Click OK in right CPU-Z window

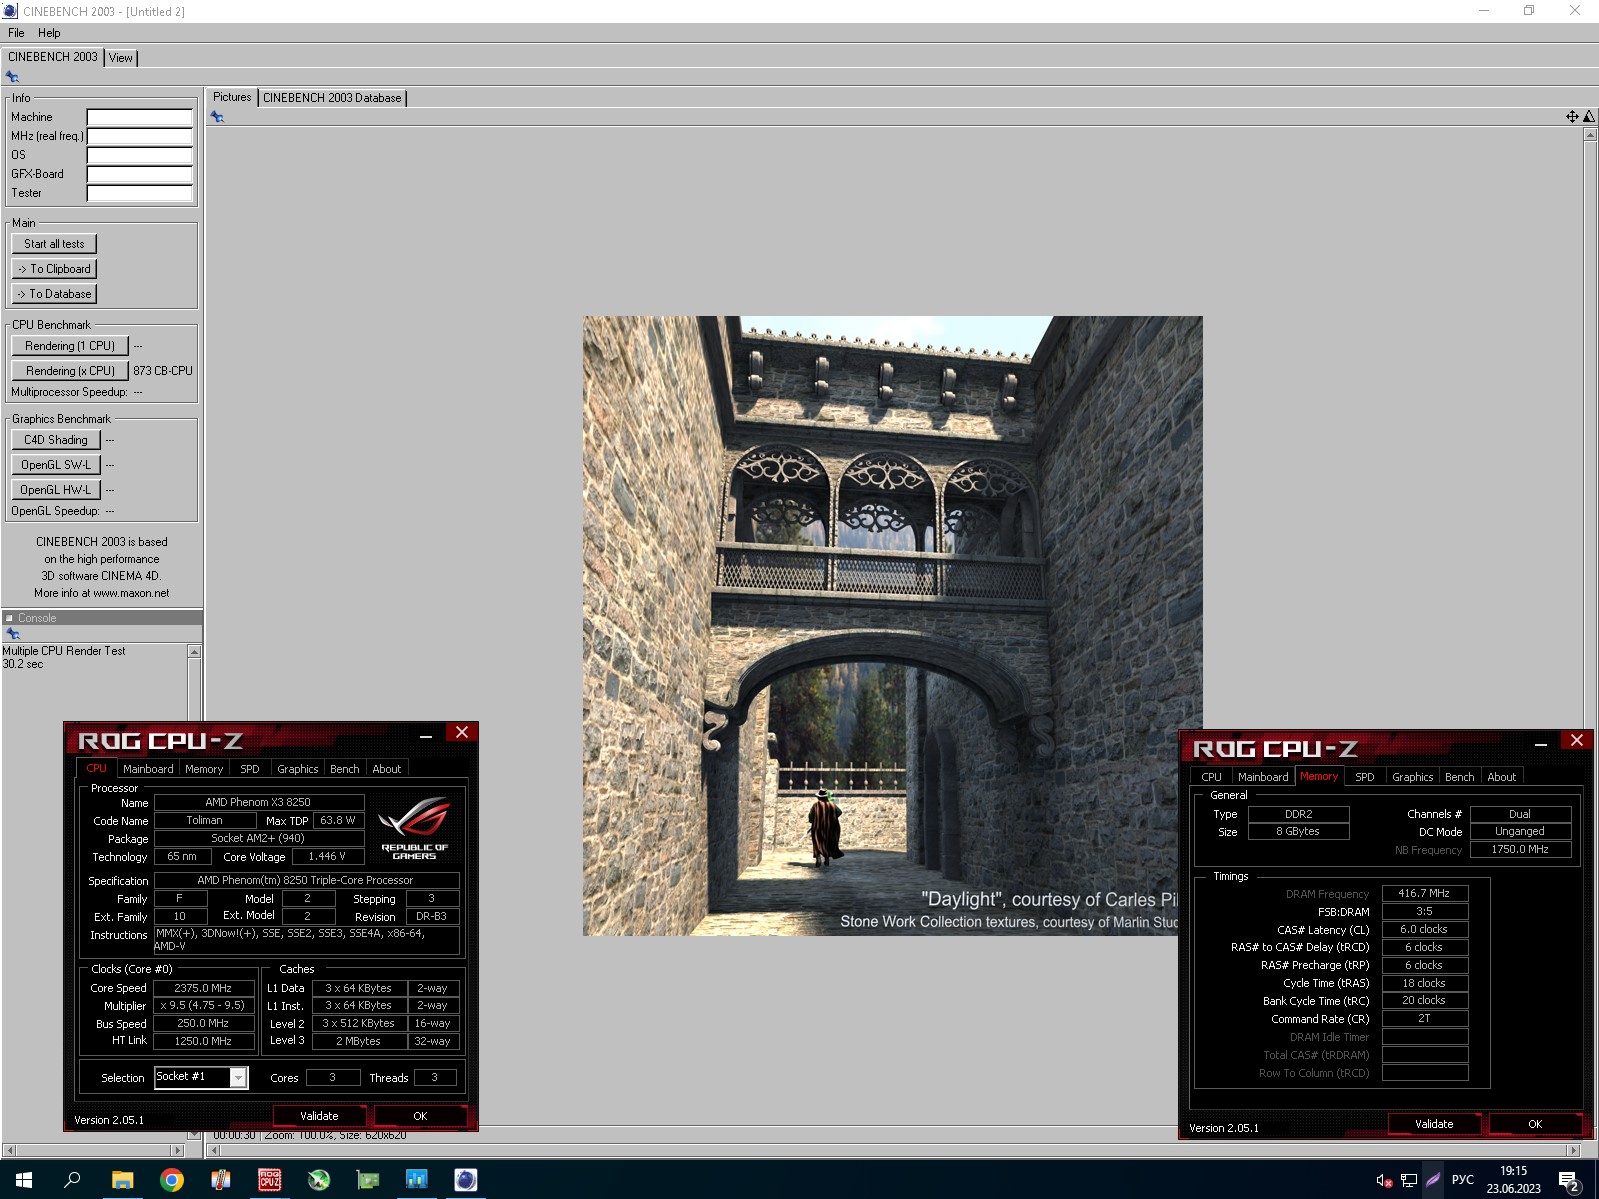coord(1535,1124)
